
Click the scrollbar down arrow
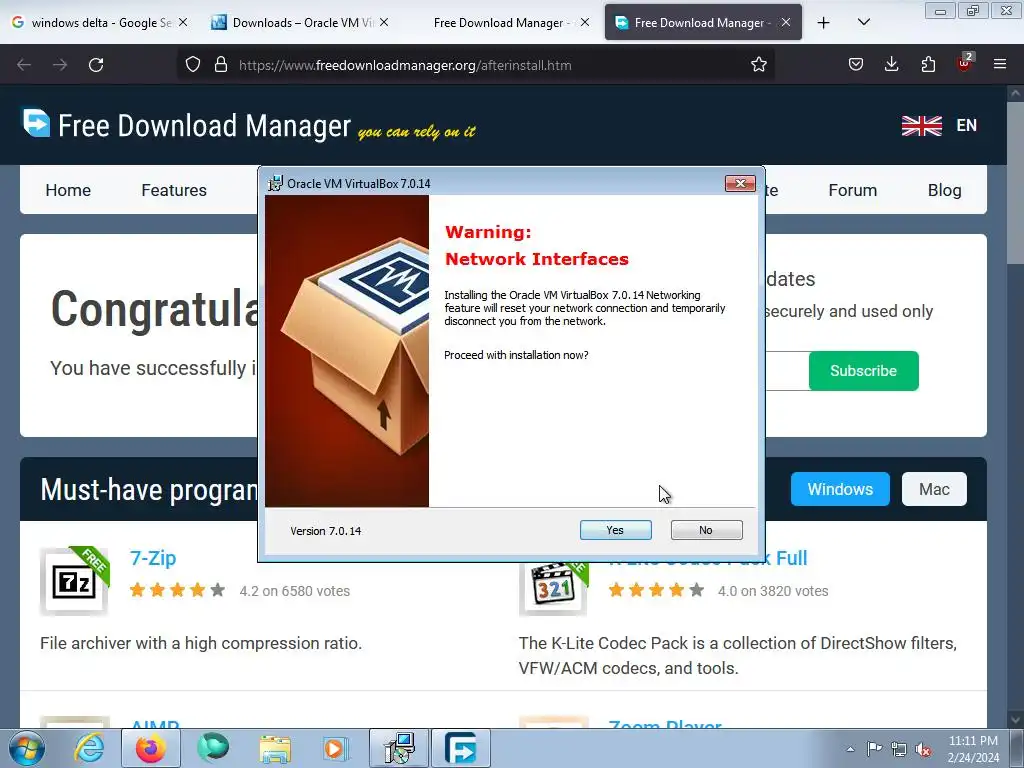pos(1016,720)
